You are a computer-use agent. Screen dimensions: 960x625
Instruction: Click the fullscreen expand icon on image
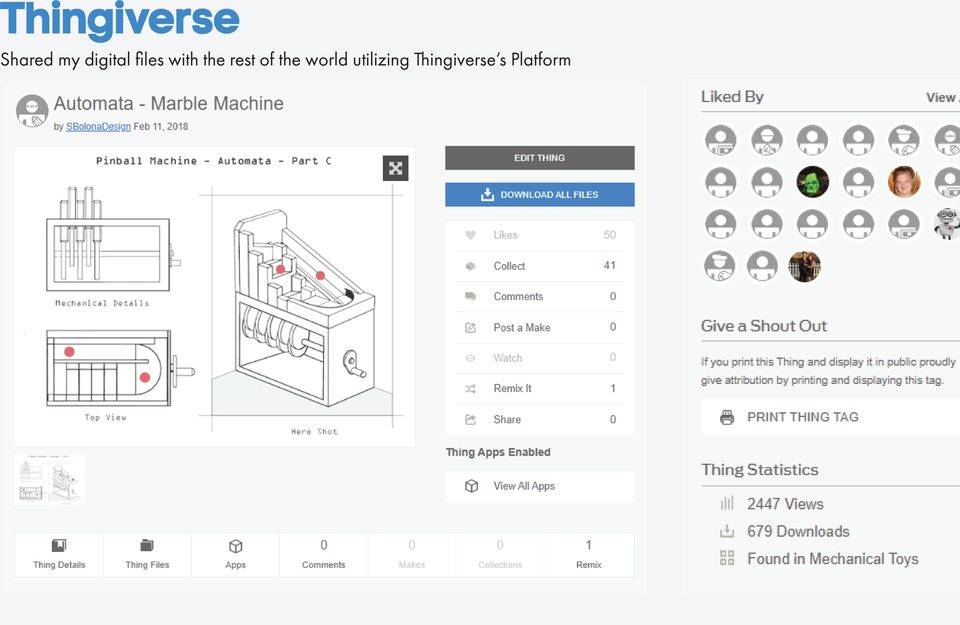[x=396, y=168]
